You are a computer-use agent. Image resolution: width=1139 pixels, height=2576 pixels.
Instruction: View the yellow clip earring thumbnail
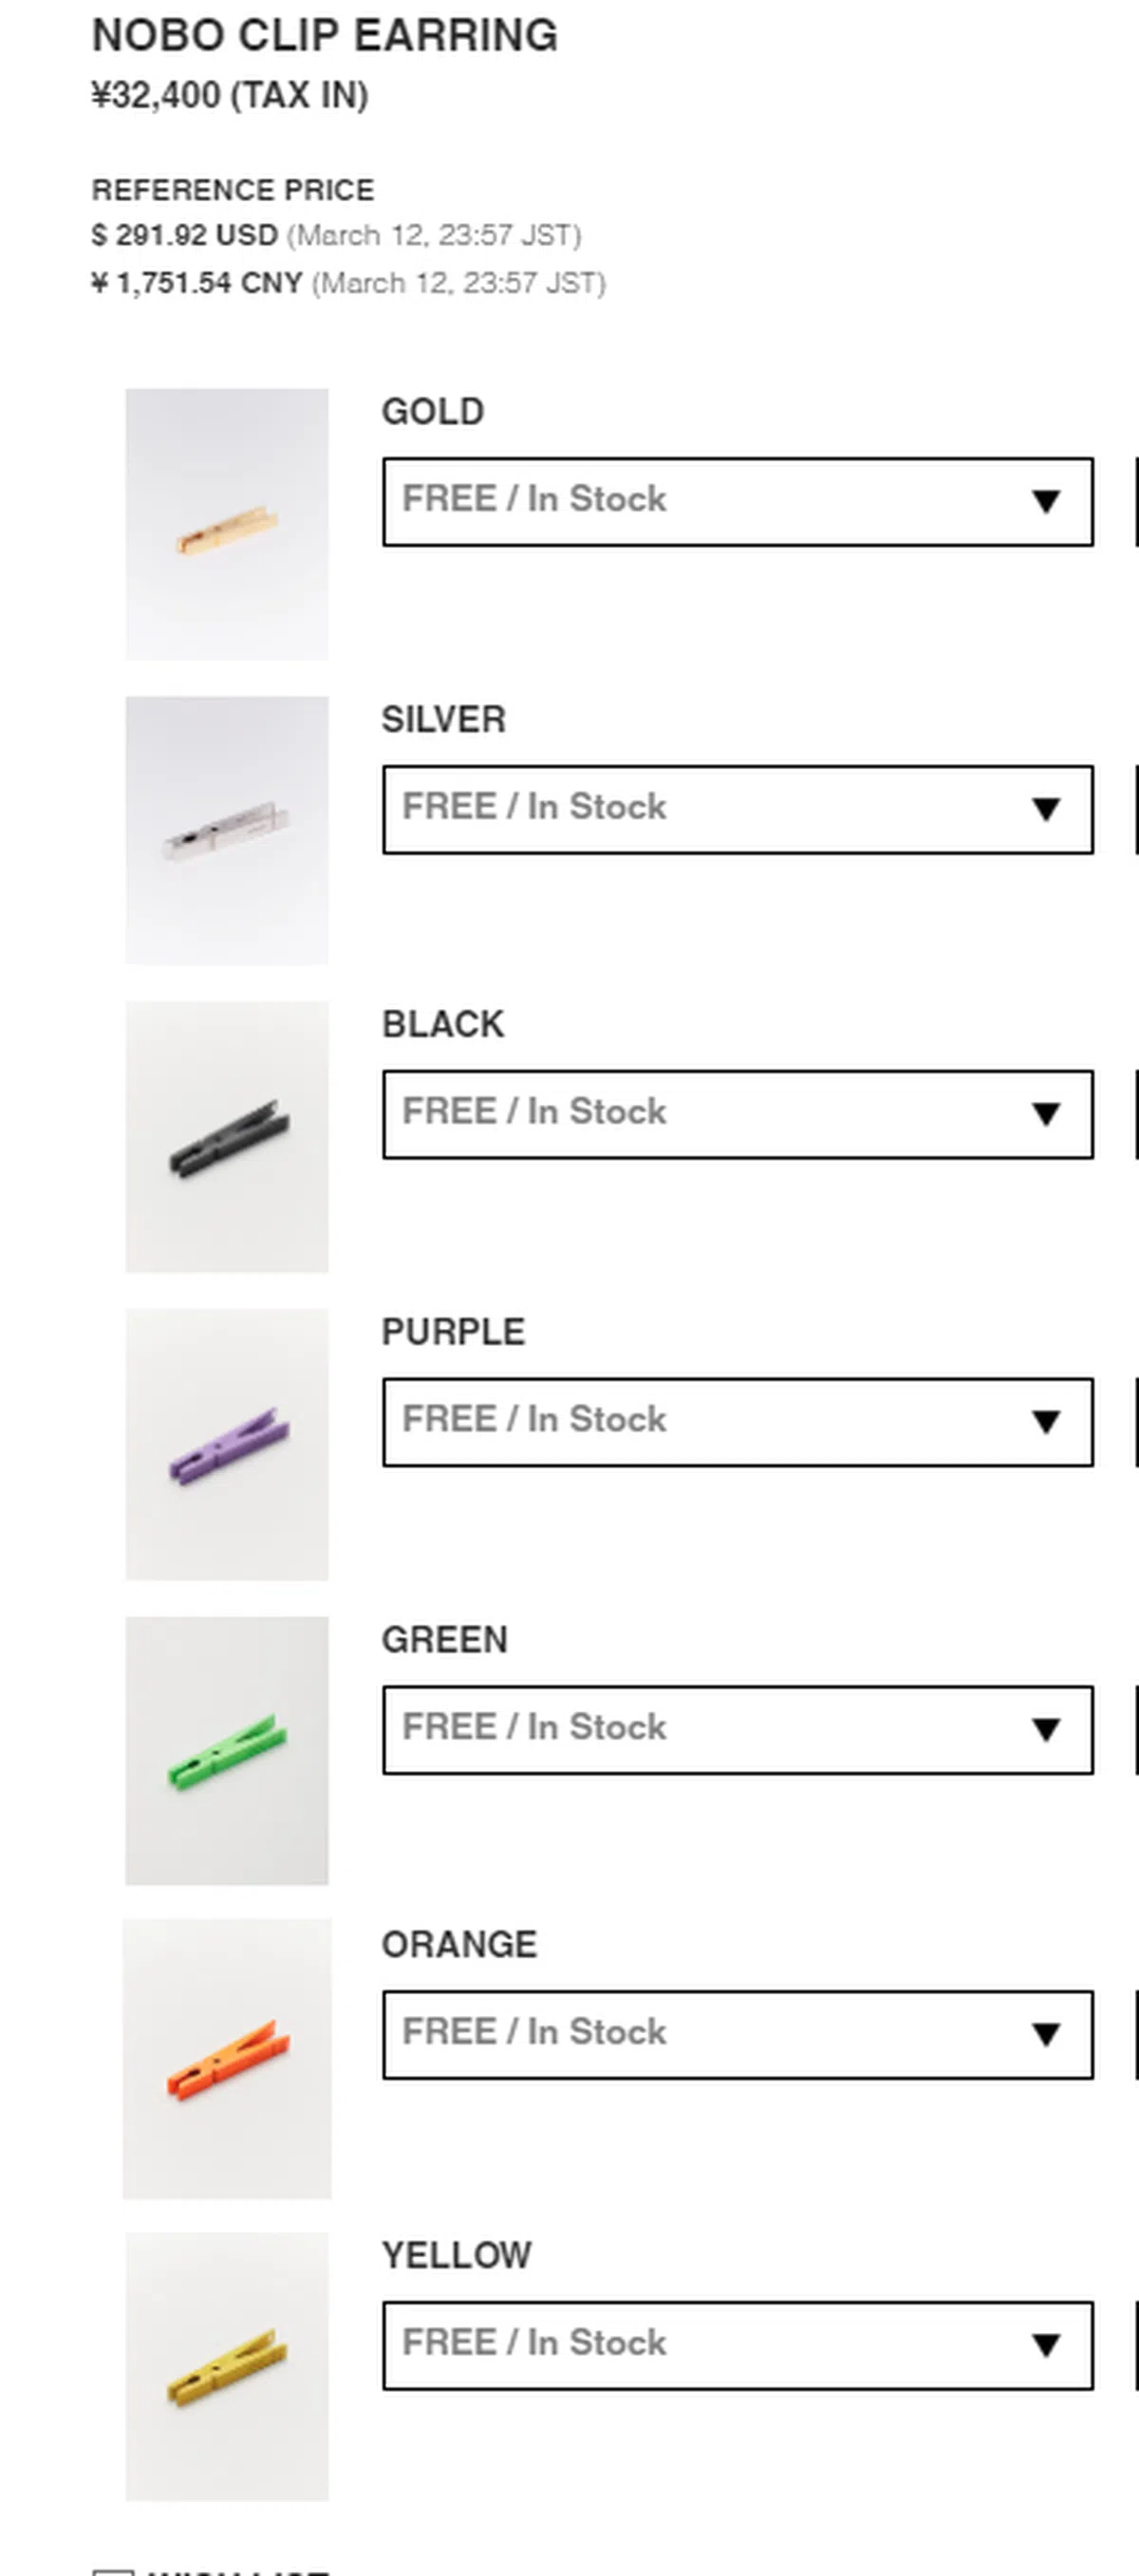pyautogui.click(x=227, y=2366)
